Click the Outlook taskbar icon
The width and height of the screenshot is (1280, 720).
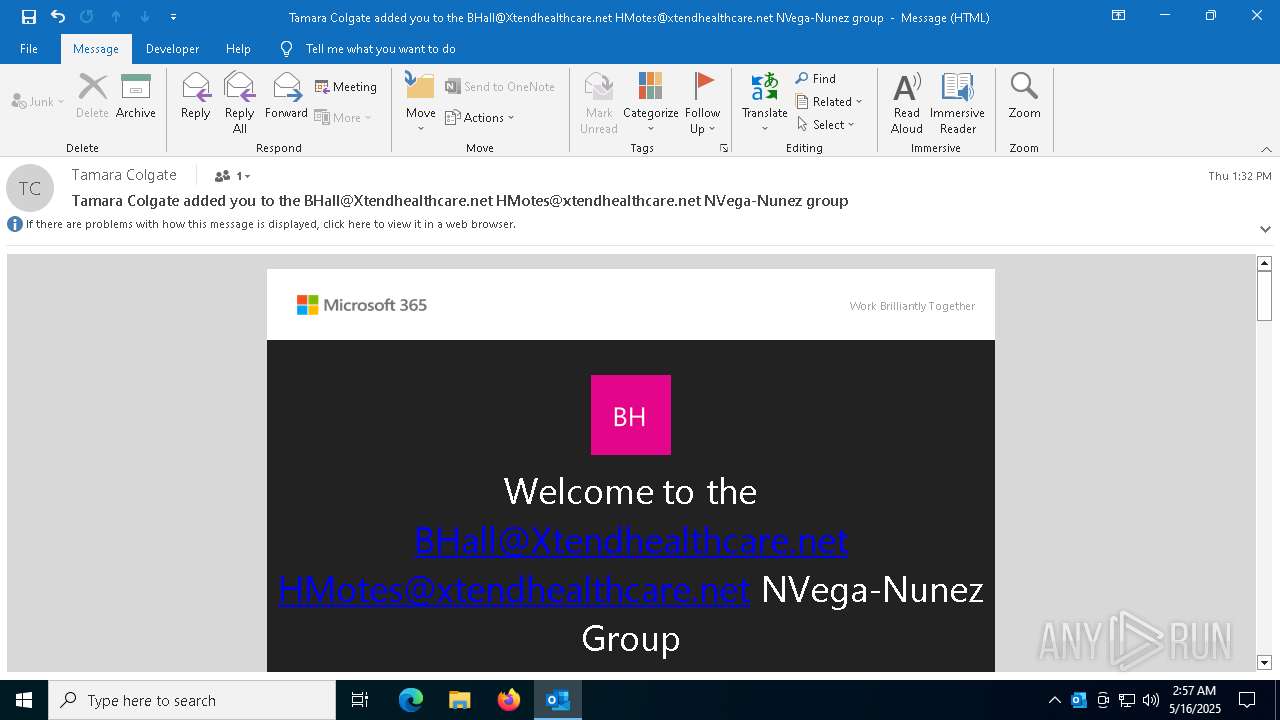point(558,700)
